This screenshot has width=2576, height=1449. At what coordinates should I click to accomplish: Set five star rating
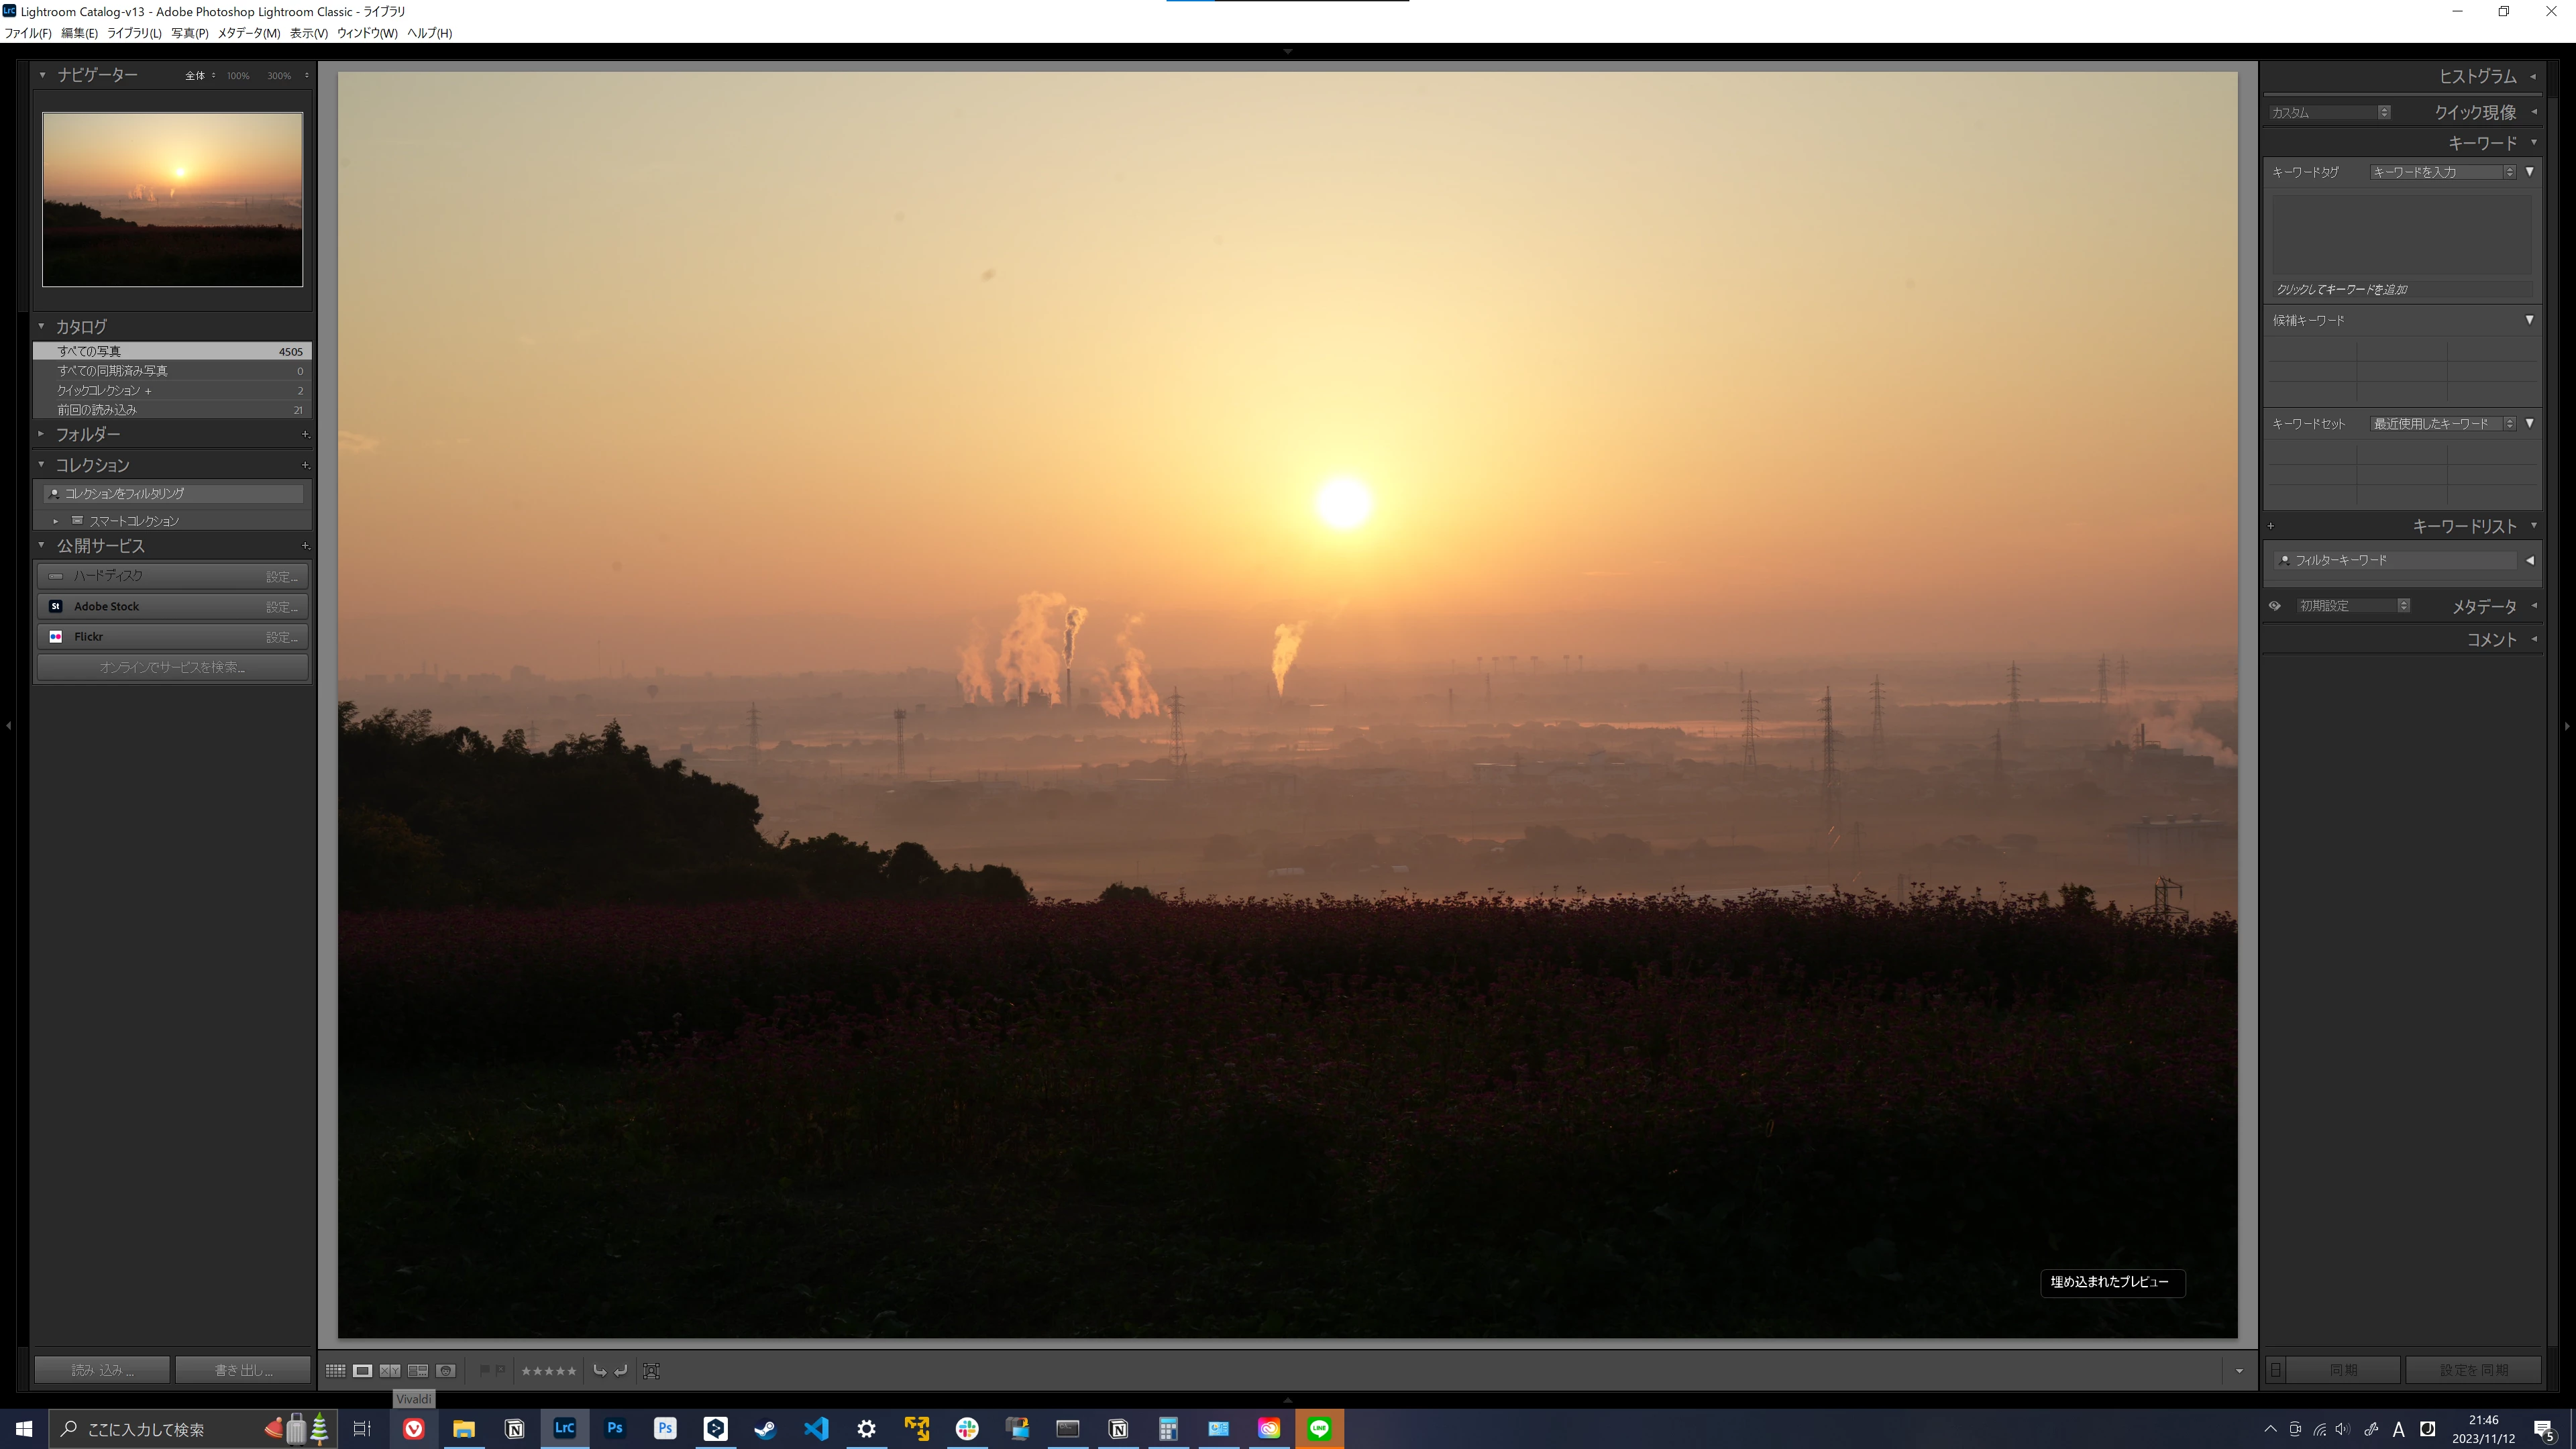572,1370
